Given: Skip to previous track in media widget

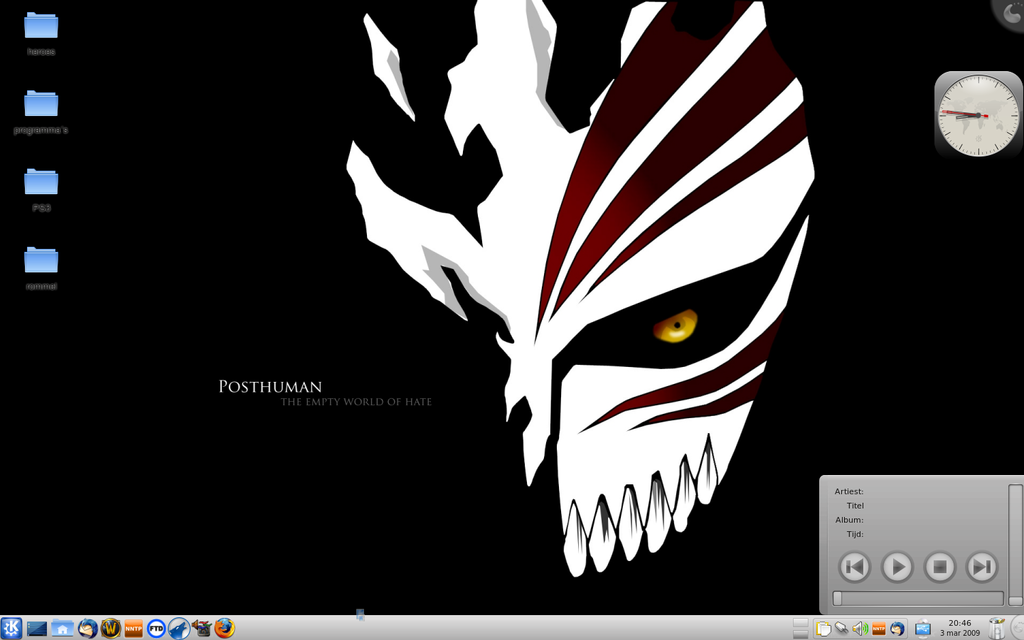Looking at the screenshot, I should (x=854, y=566).
